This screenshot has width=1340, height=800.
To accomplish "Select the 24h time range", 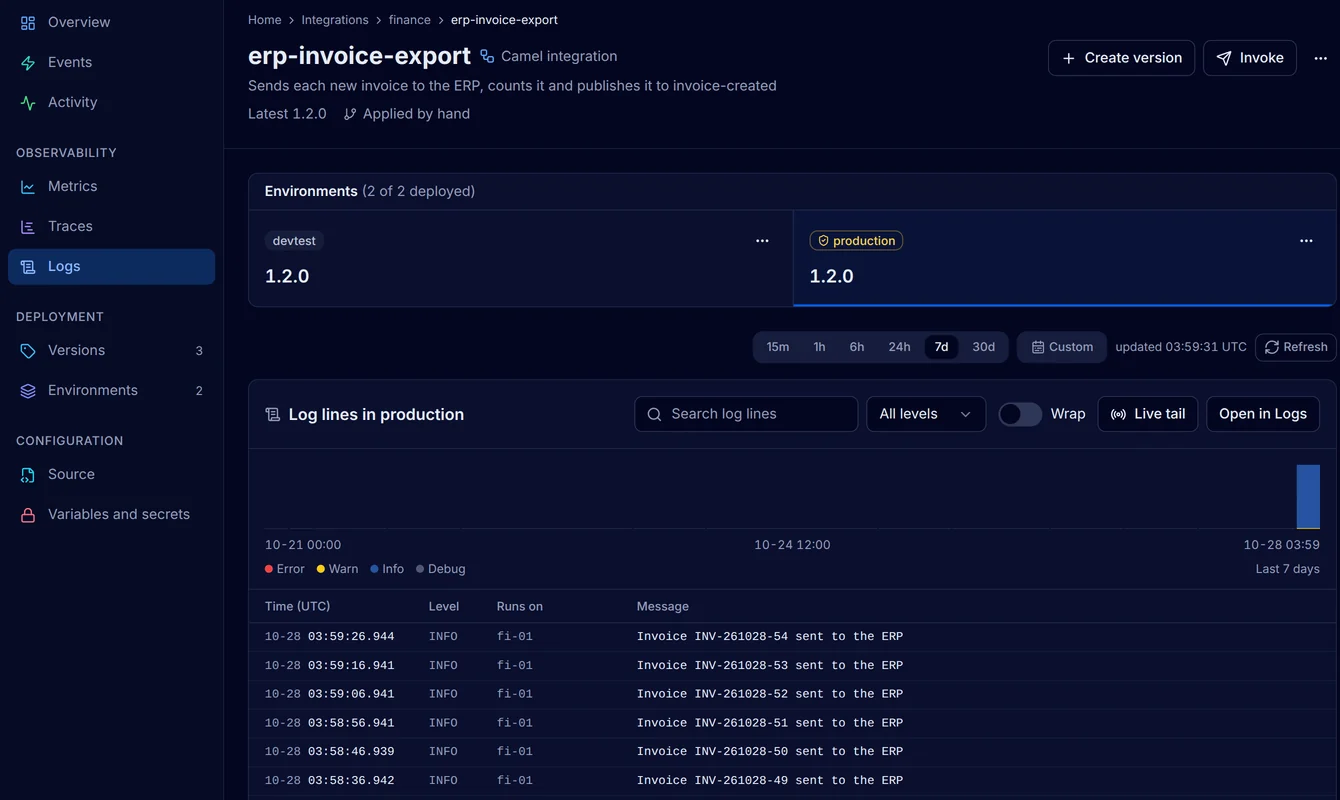I will 899,347.
